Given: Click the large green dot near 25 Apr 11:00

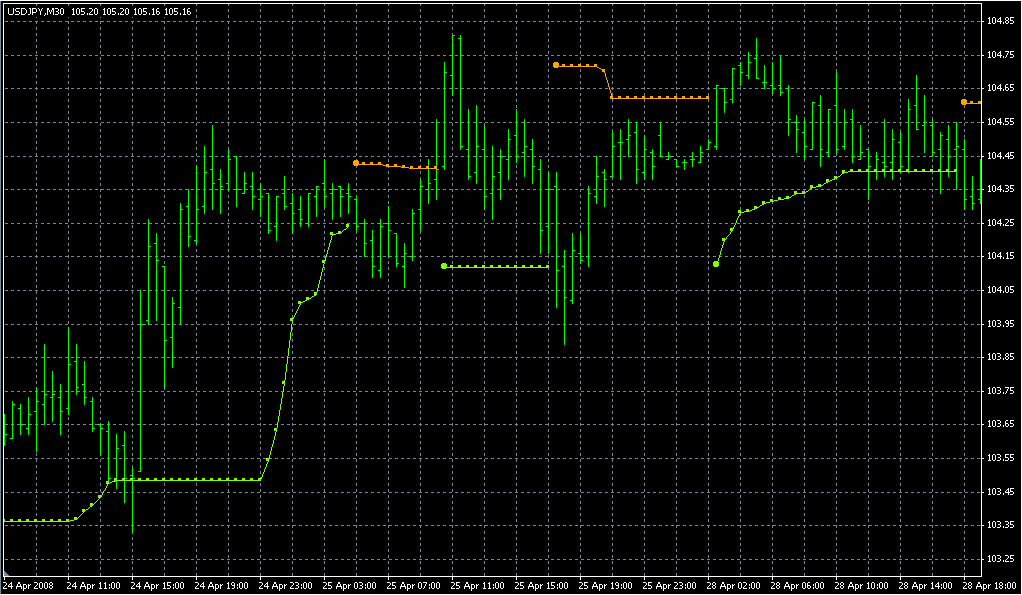Looking at the screenshot, I should pos(444,266).
